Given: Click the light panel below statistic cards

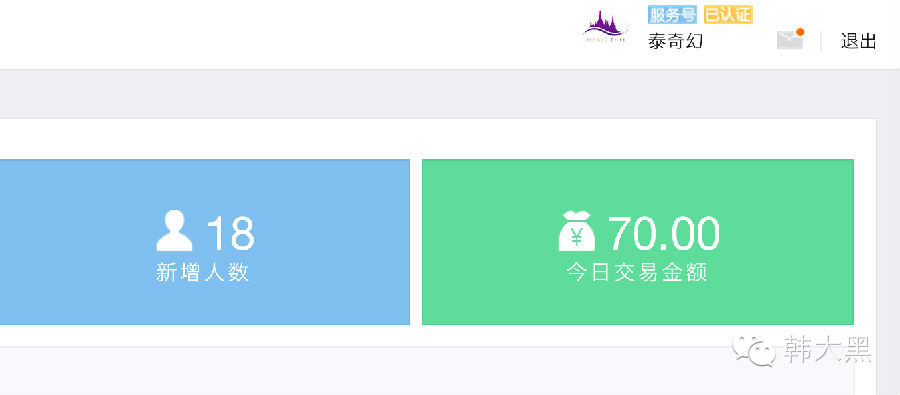Looking at the screenshot, I should [427, 371].
